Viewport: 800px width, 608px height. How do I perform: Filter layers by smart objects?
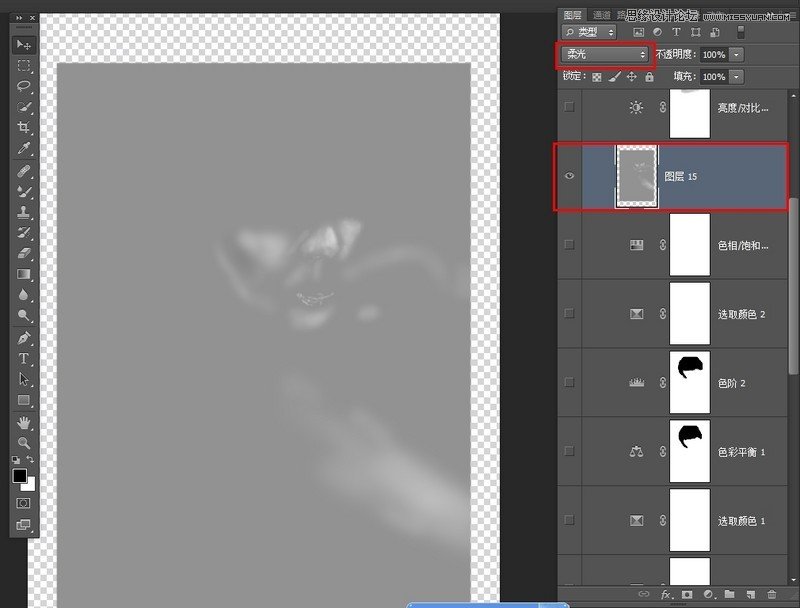click(x=715, y=32)
